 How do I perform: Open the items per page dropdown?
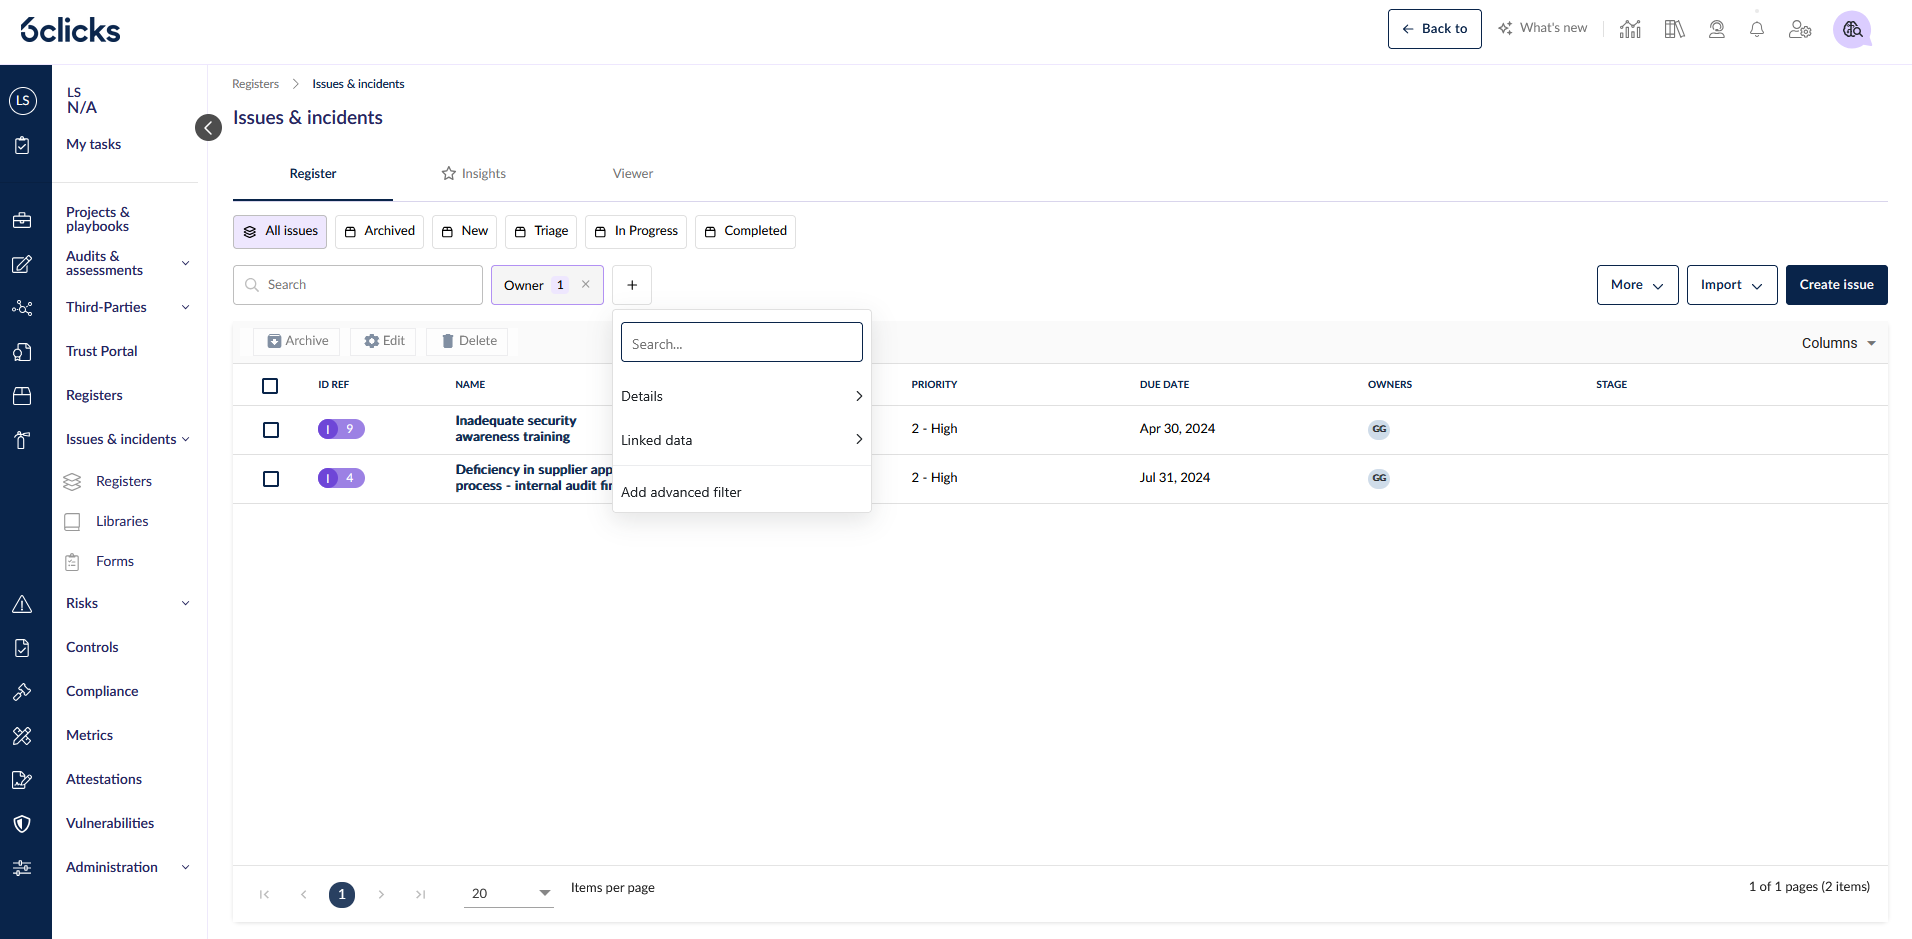[x=509, y=893]
